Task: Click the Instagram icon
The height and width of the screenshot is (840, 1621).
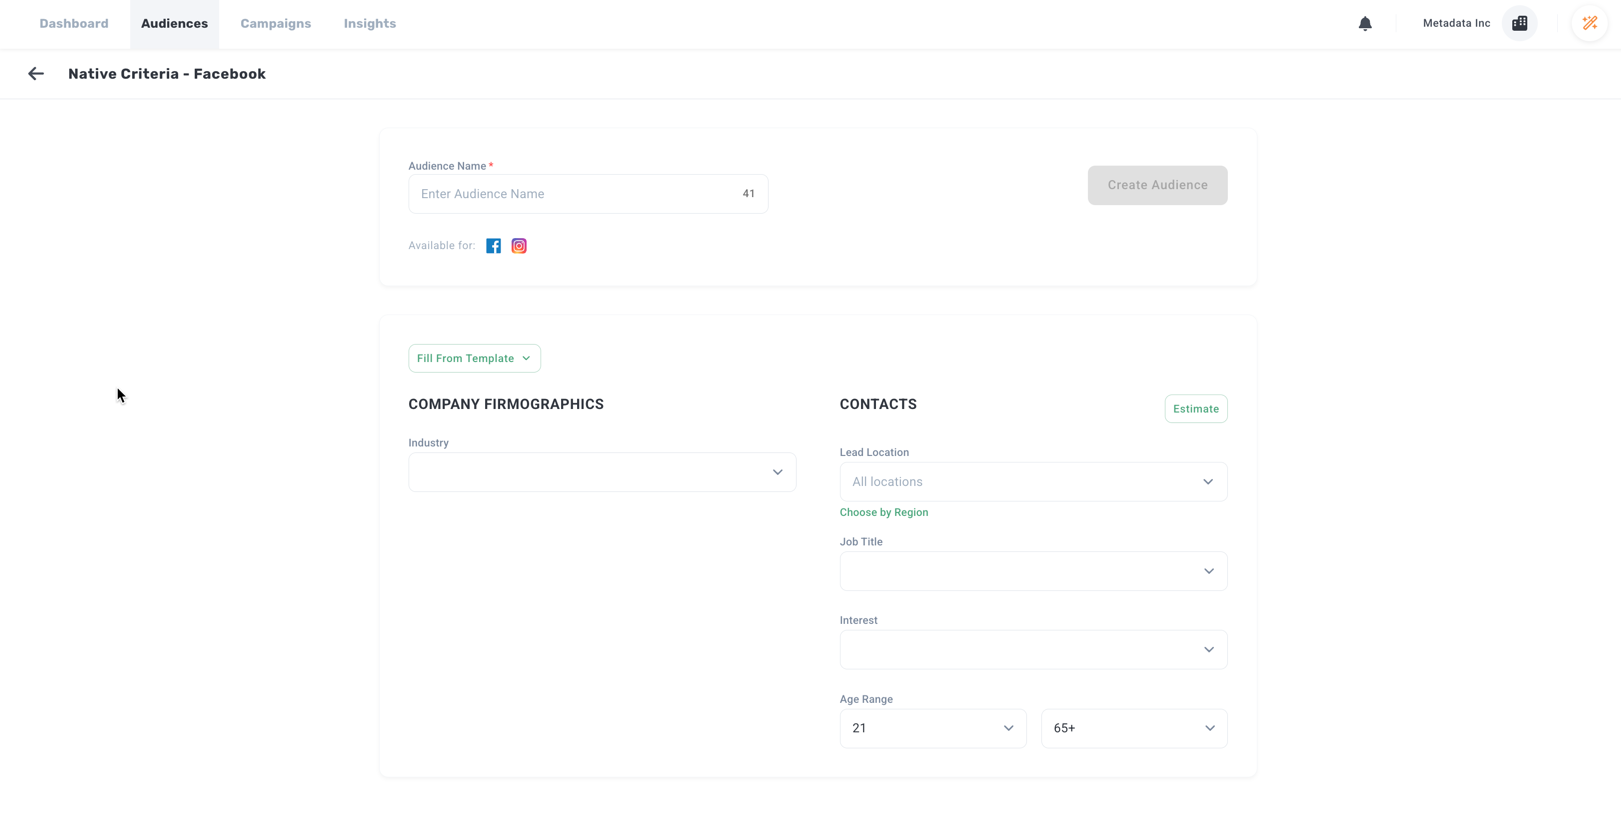Action: [x=519, y=246]
